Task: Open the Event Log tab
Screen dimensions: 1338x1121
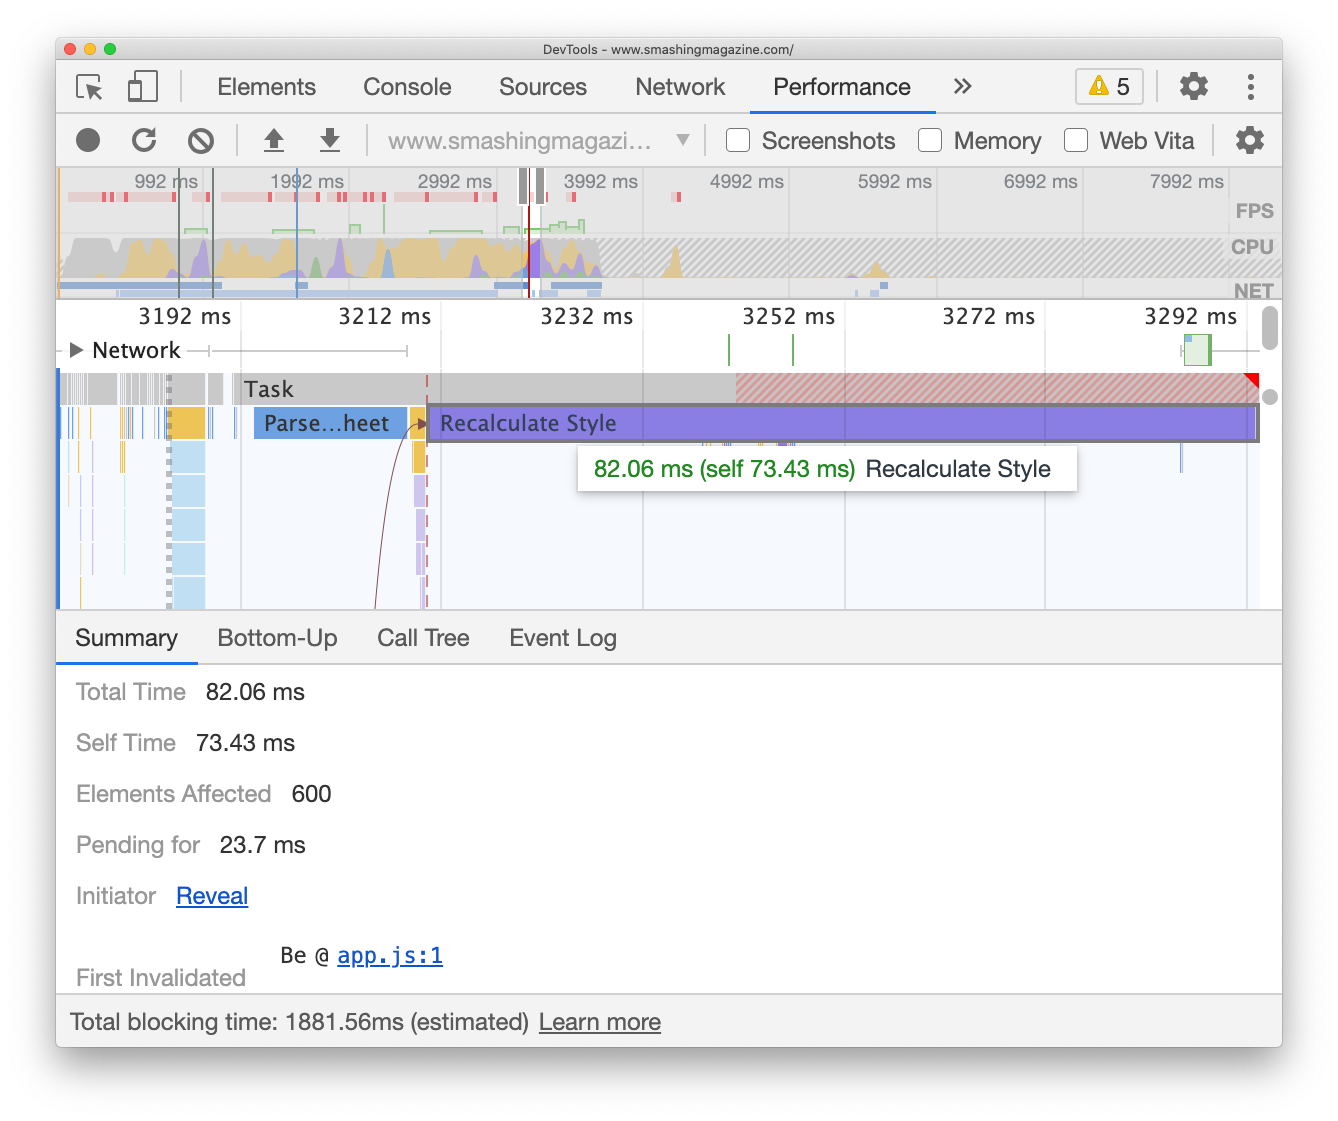Action: (x=563, y=638)
